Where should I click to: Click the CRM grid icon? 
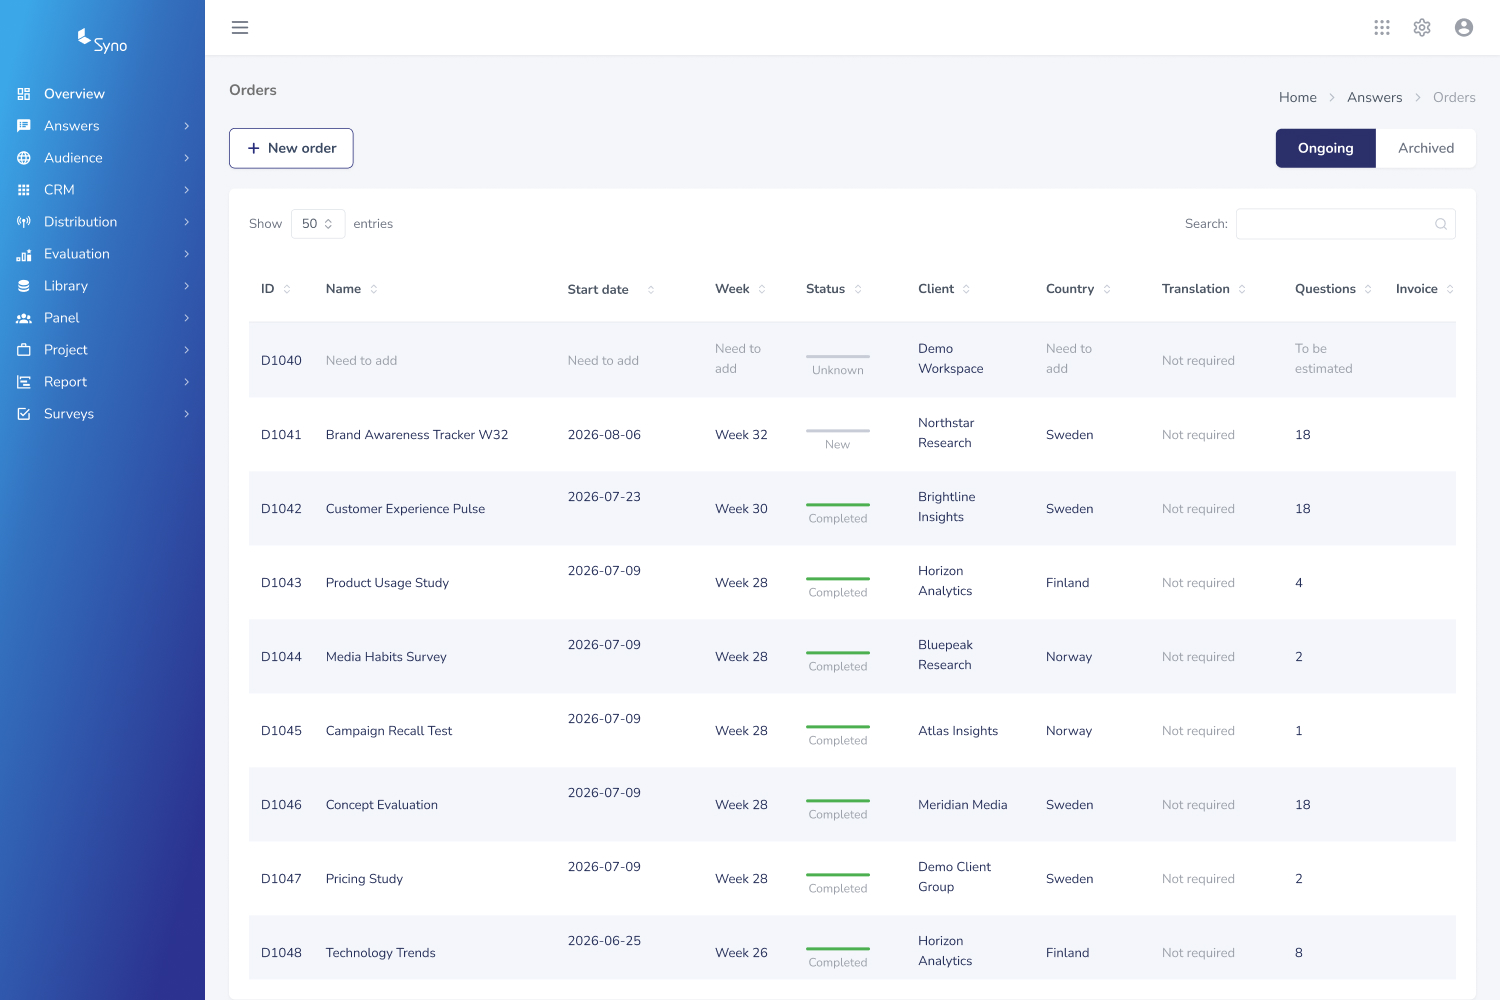[x=24, y=190]
